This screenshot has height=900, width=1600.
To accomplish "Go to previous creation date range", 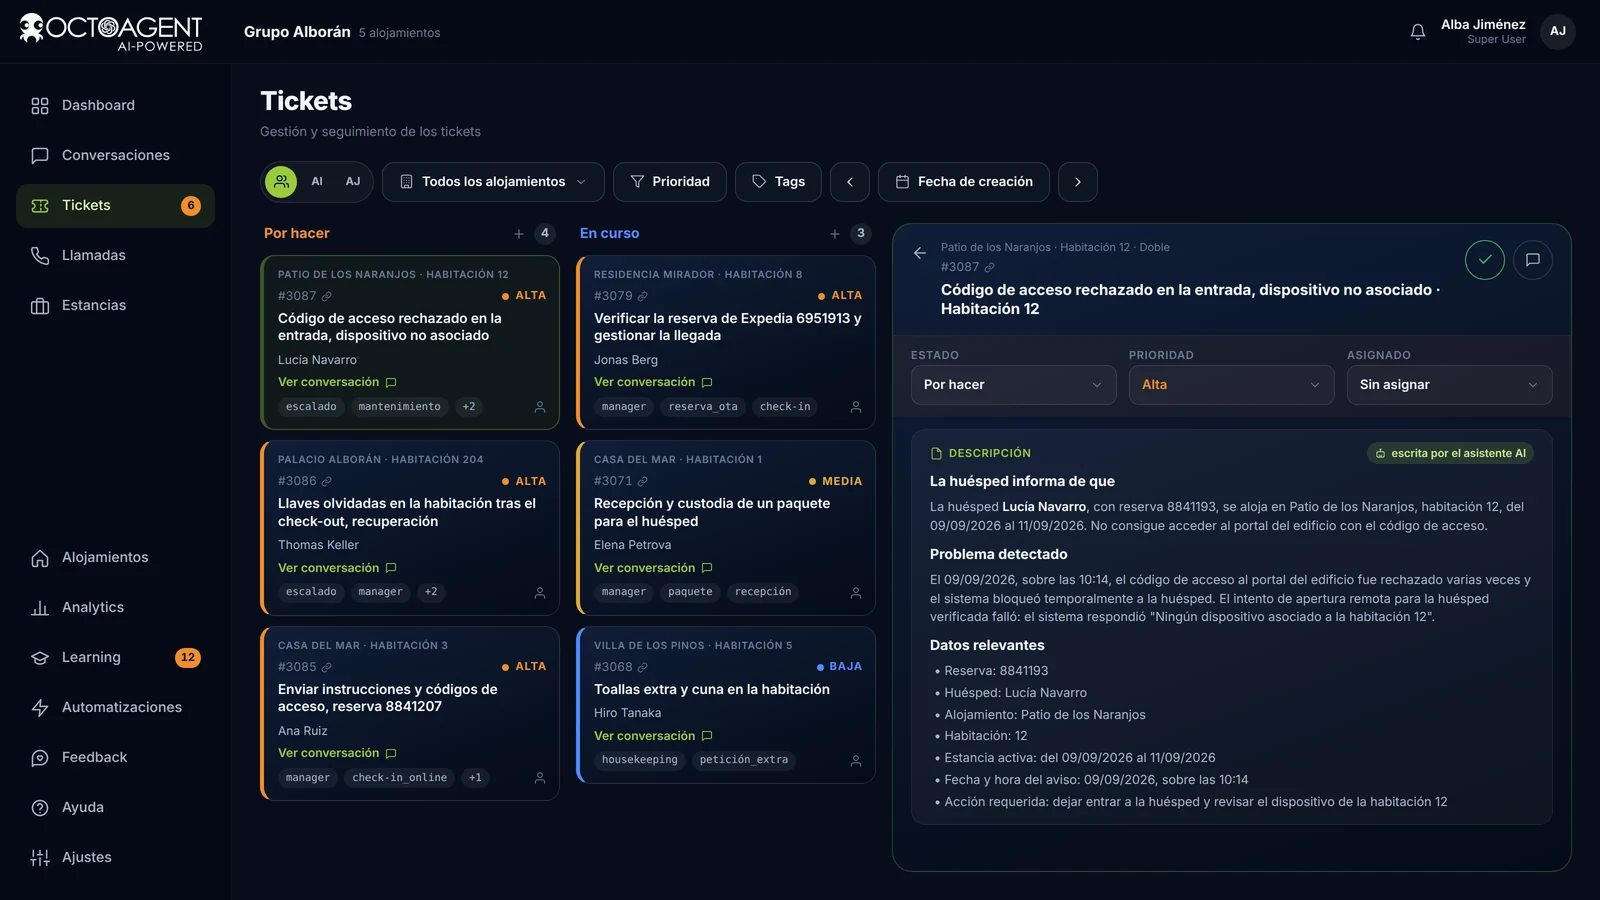I will pyautogui.click(x=850, y=182).
